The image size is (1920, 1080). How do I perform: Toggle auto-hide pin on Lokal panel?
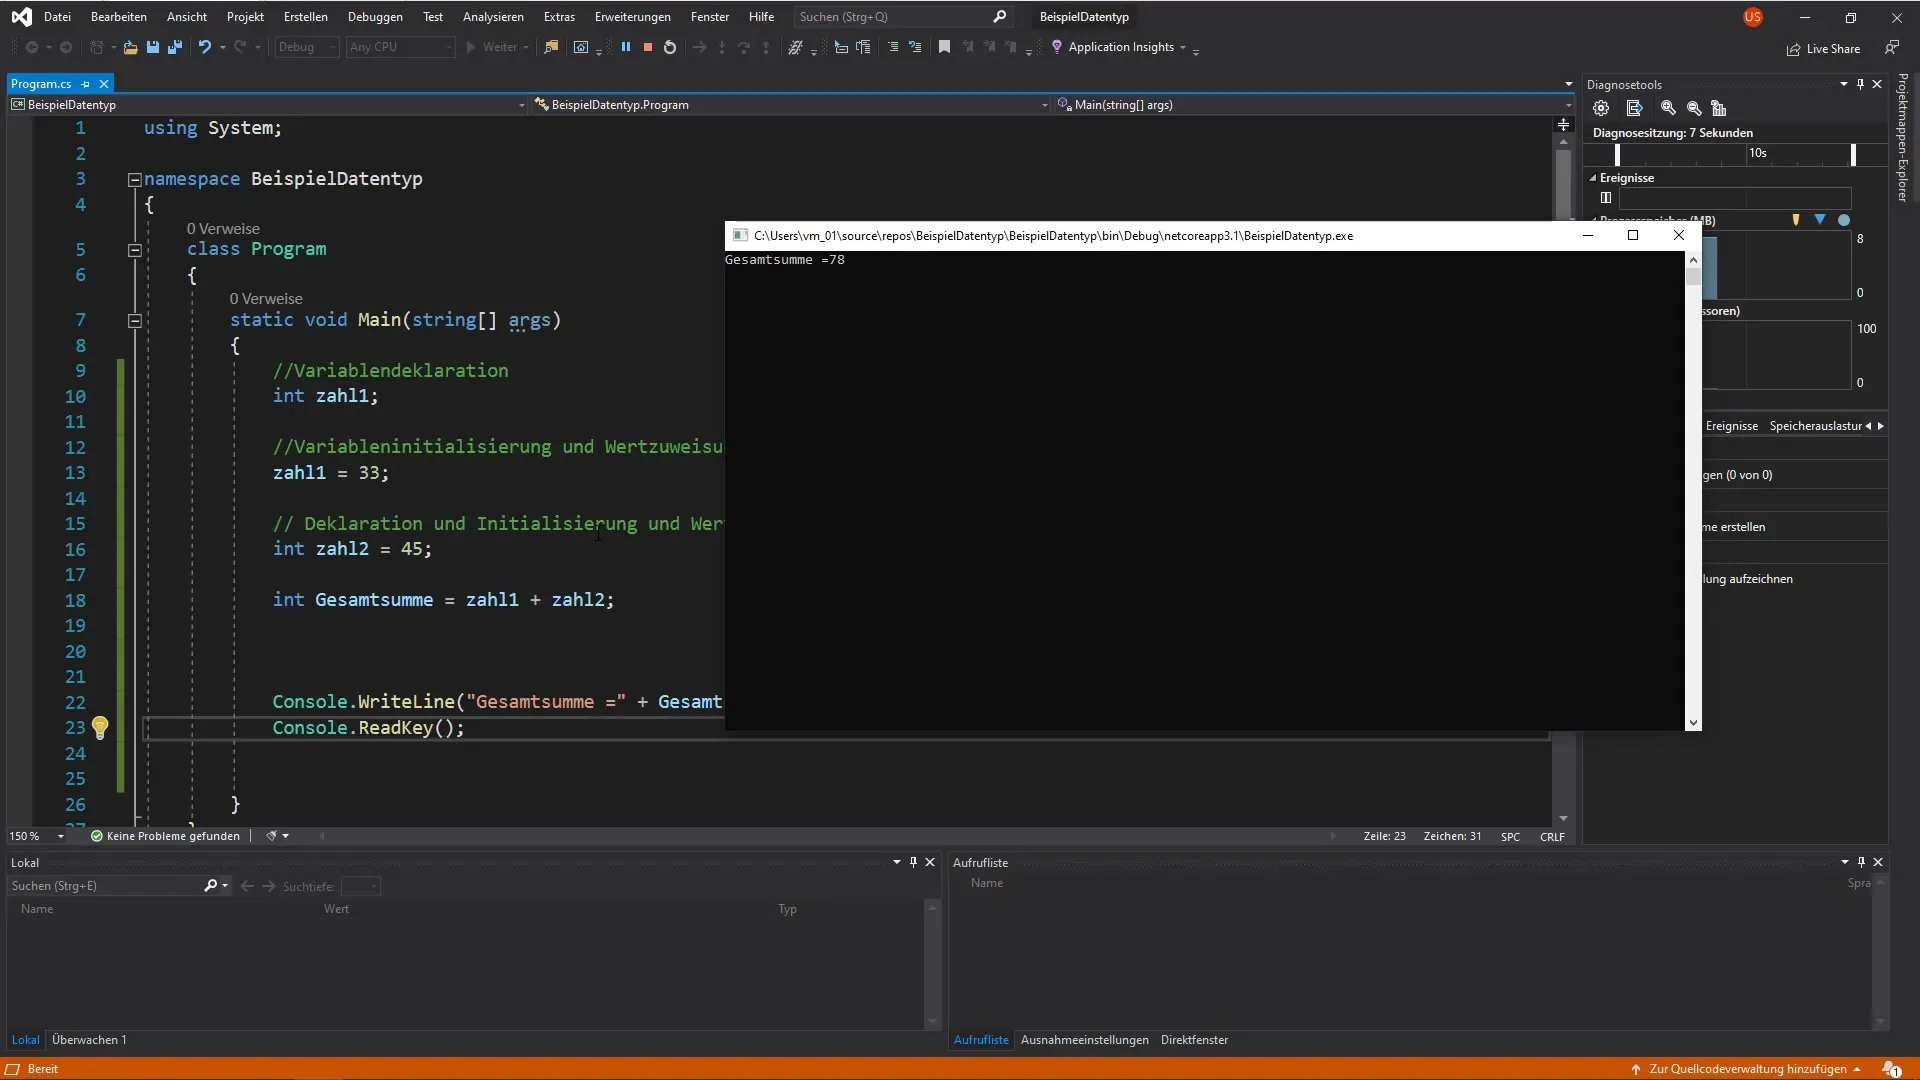pos(913,862)
